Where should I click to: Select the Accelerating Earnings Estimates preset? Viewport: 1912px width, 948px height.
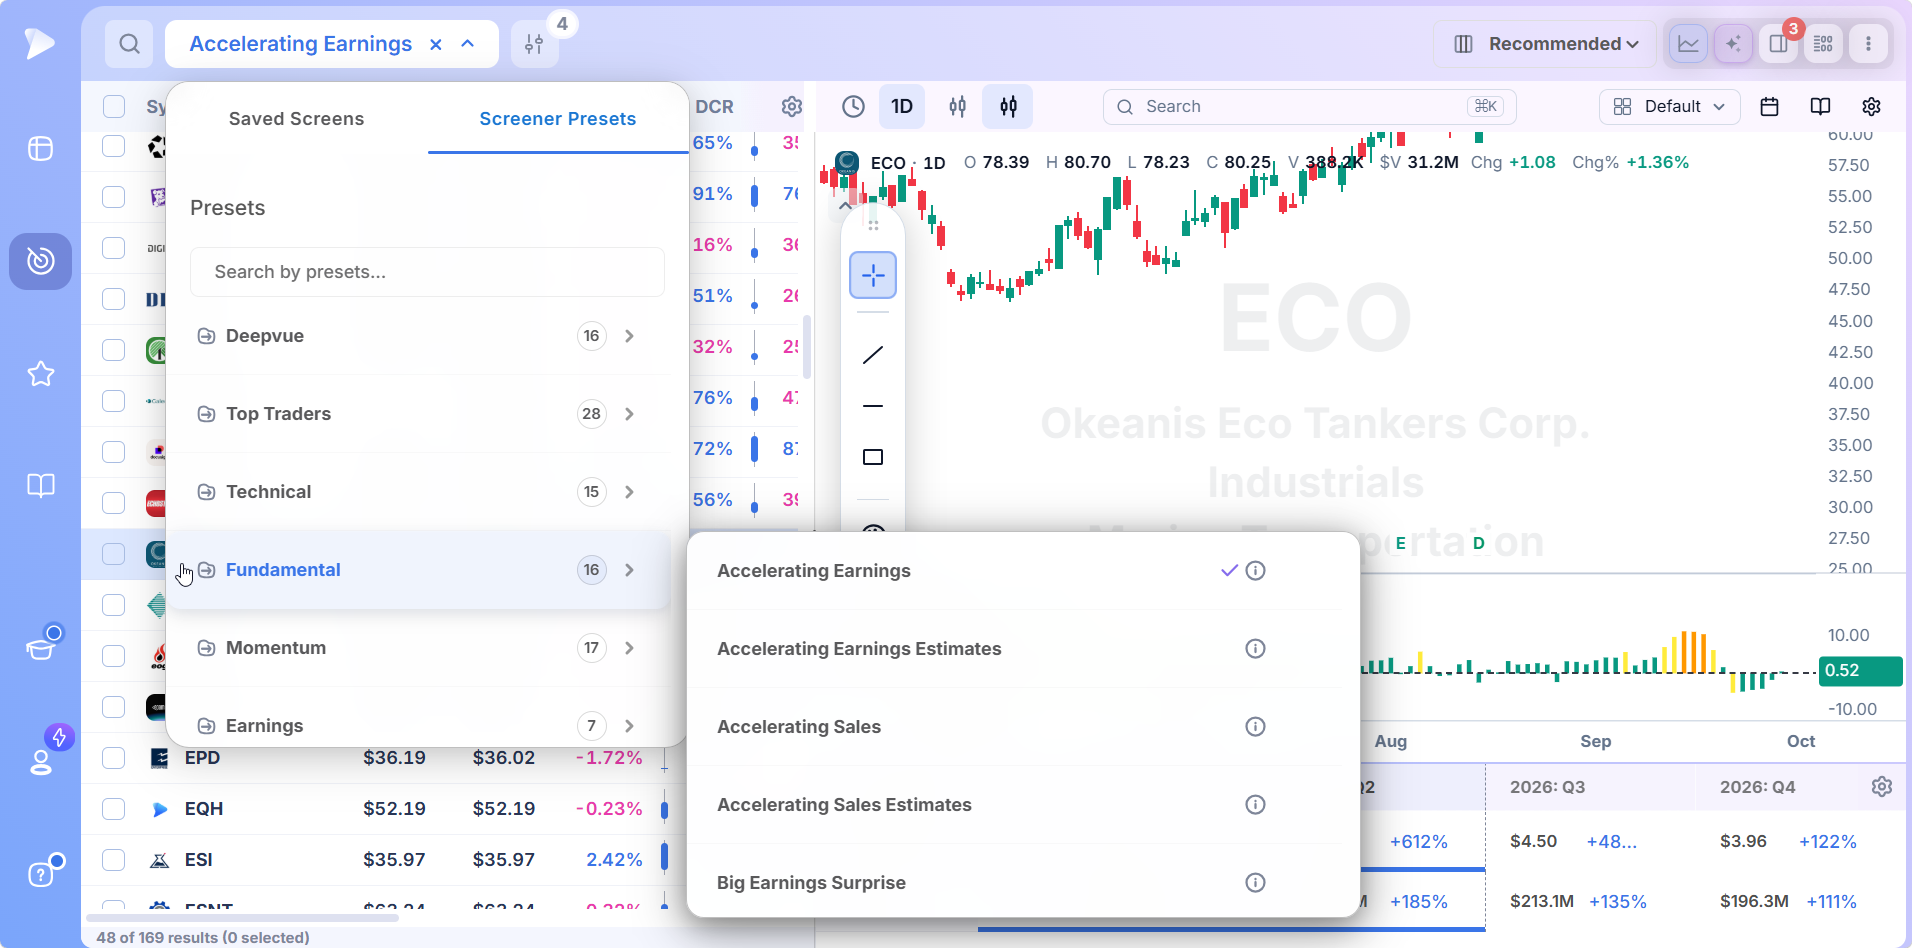pos(859,649)
